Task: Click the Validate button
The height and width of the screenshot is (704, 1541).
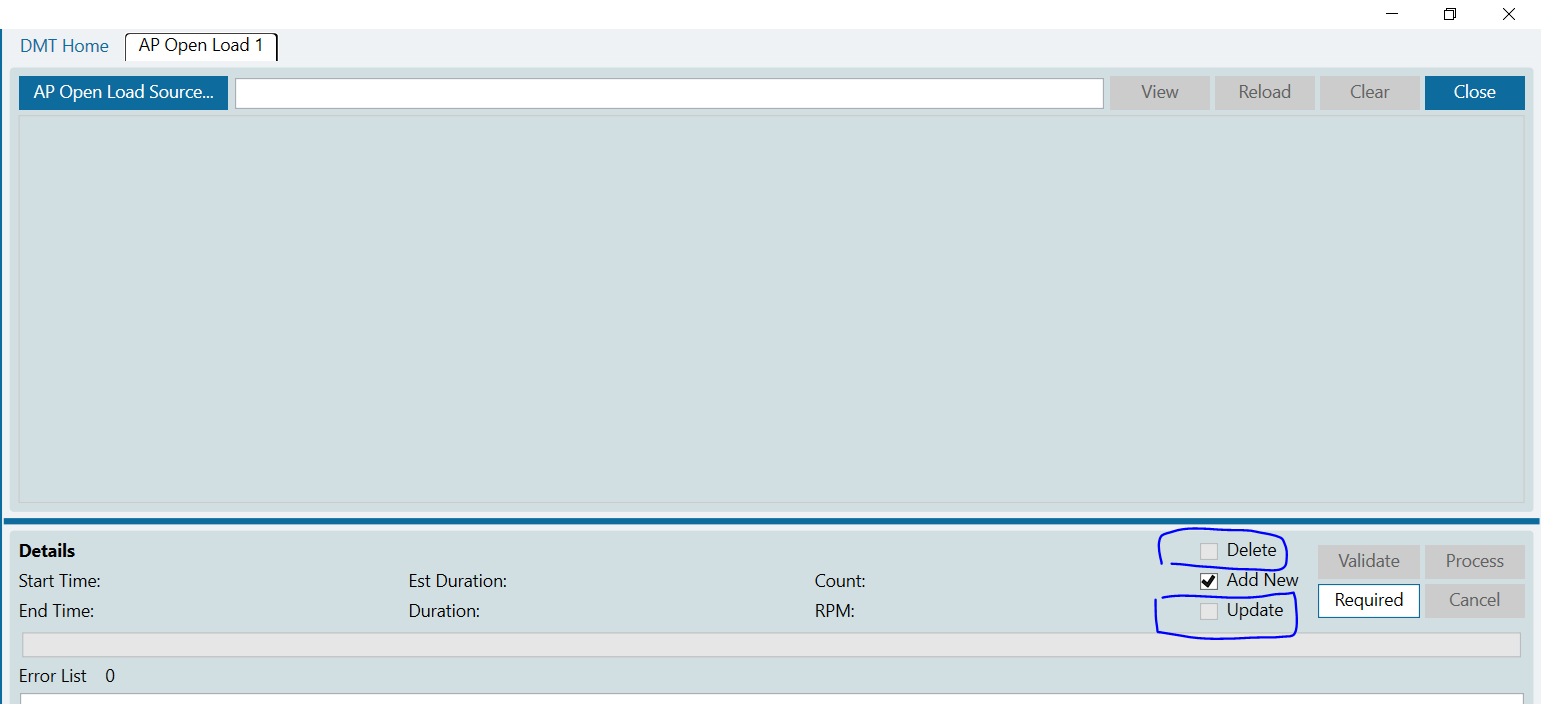Action: point(1368,561)
